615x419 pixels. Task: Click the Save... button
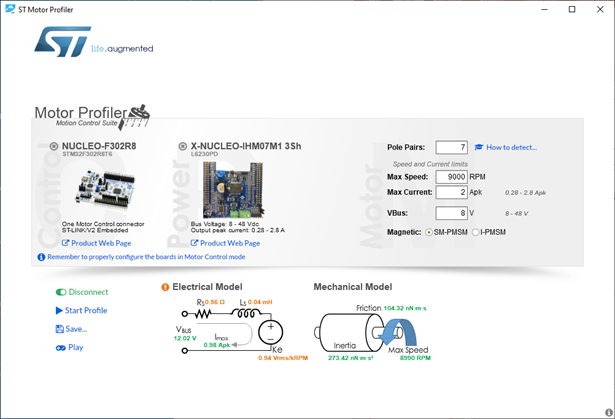(x=72, y=328)
